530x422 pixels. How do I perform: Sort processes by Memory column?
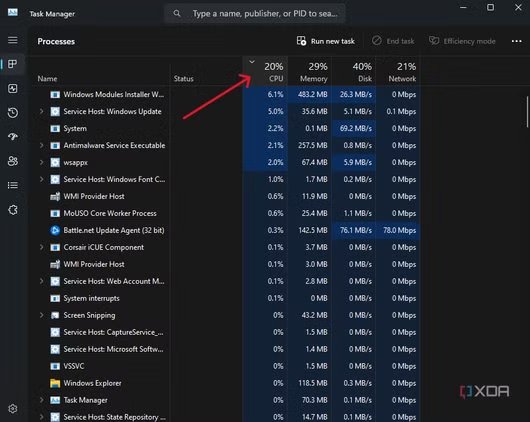coord(310,72)
